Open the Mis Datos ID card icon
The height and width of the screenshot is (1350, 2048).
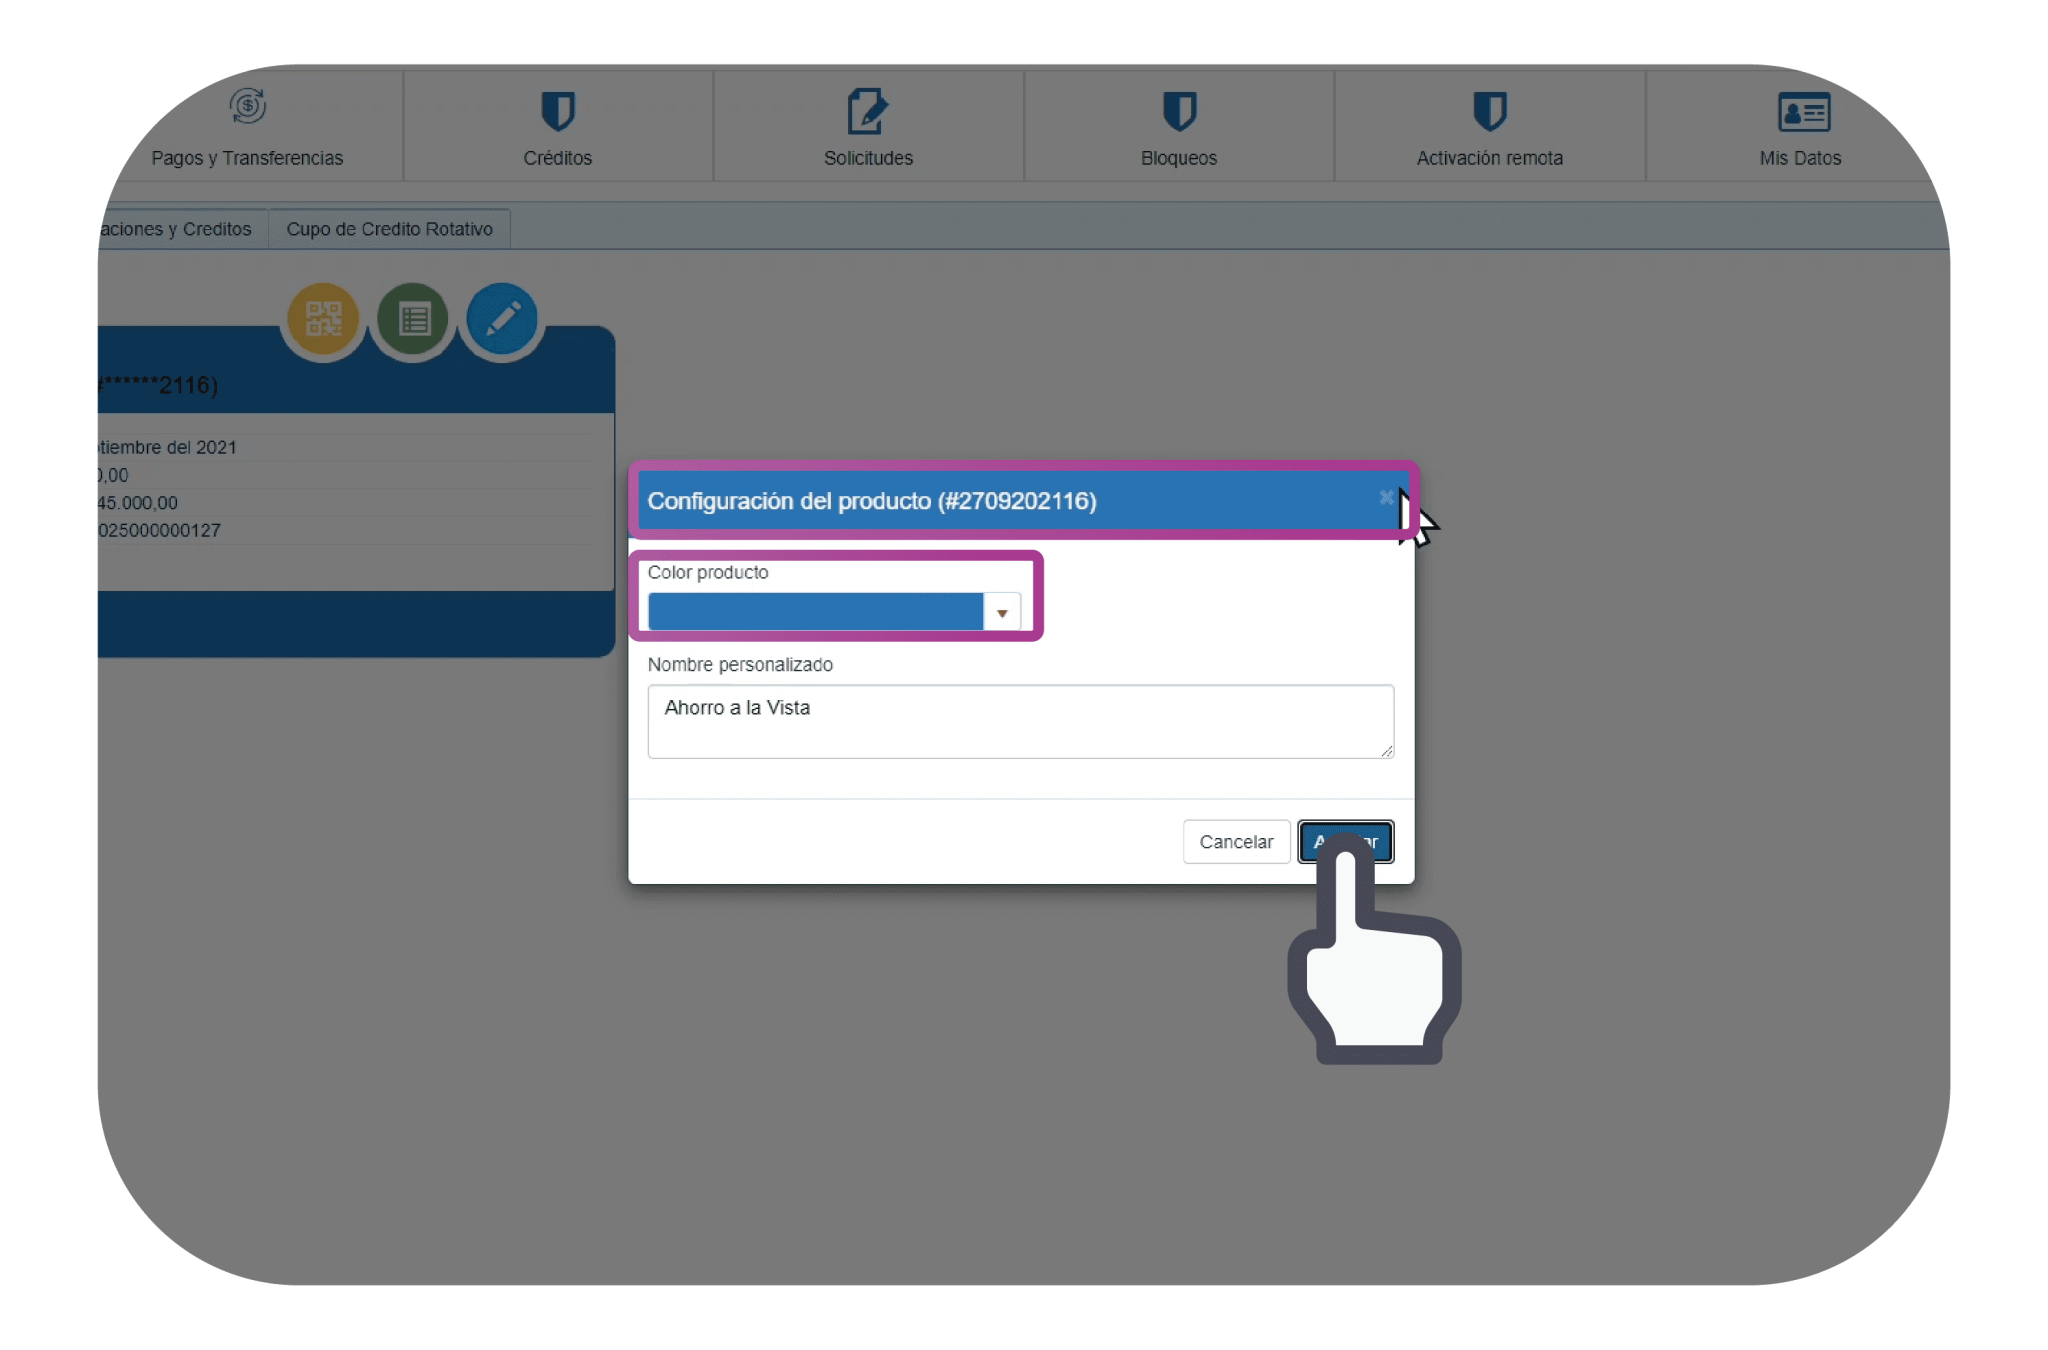(1803, 112)
